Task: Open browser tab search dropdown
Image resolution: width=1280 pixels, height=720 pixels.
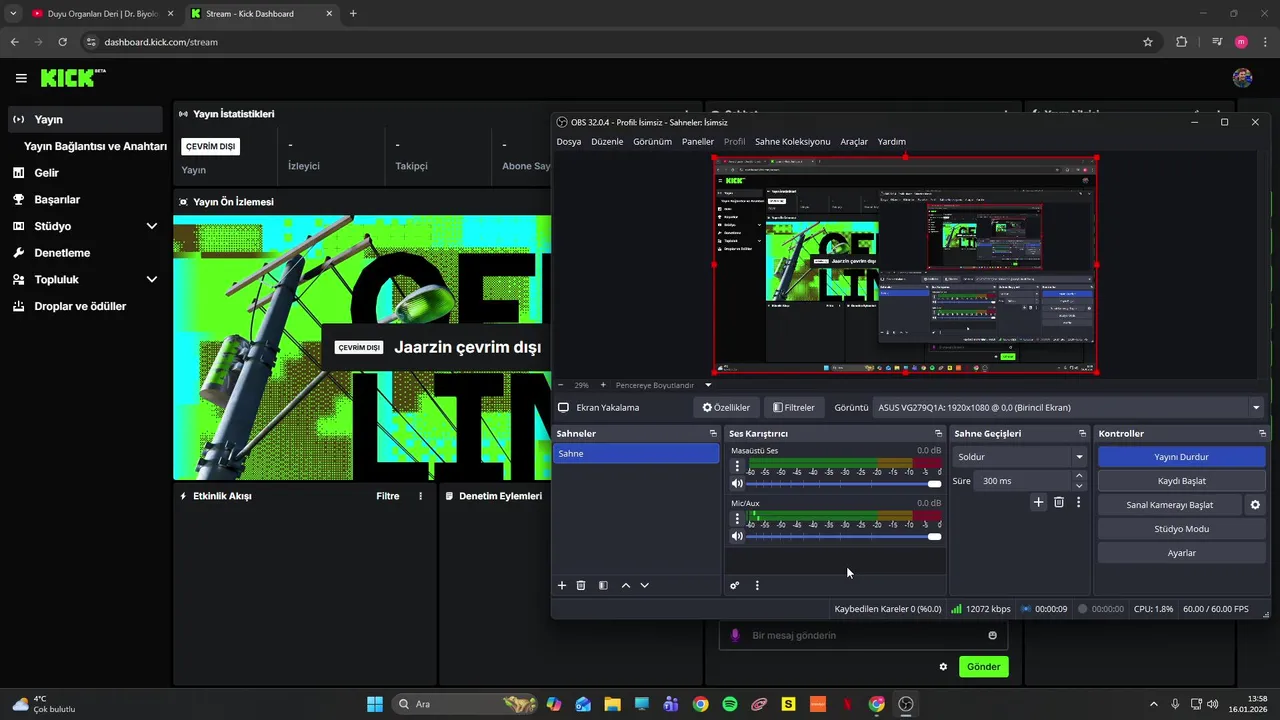Action: [13, 14]
